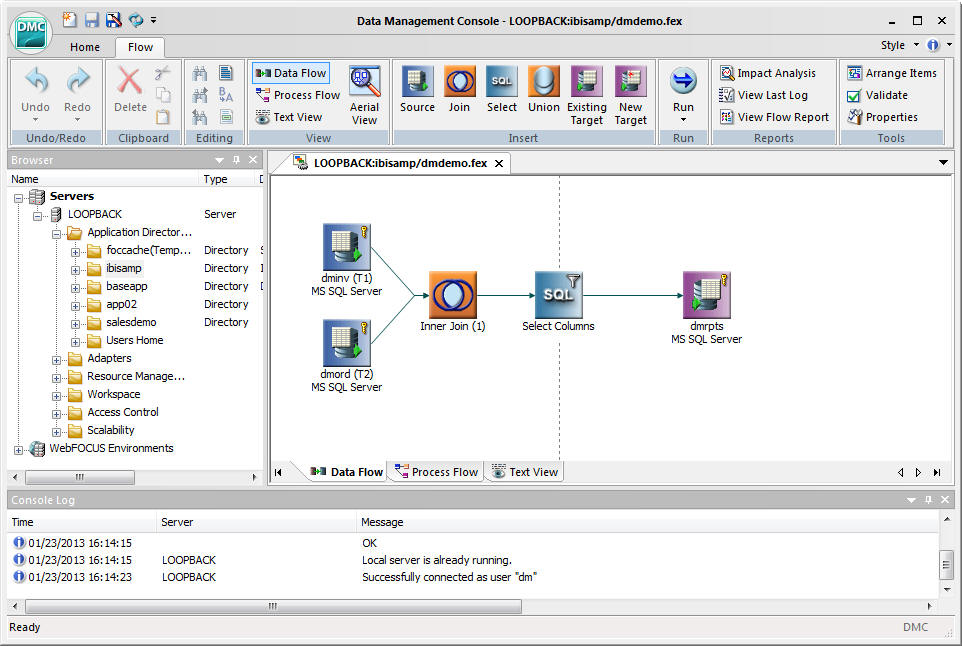Click the Save All icon in quick access toolbar
This screenshot has width=962, height=646.
click(x=114, y=20)
